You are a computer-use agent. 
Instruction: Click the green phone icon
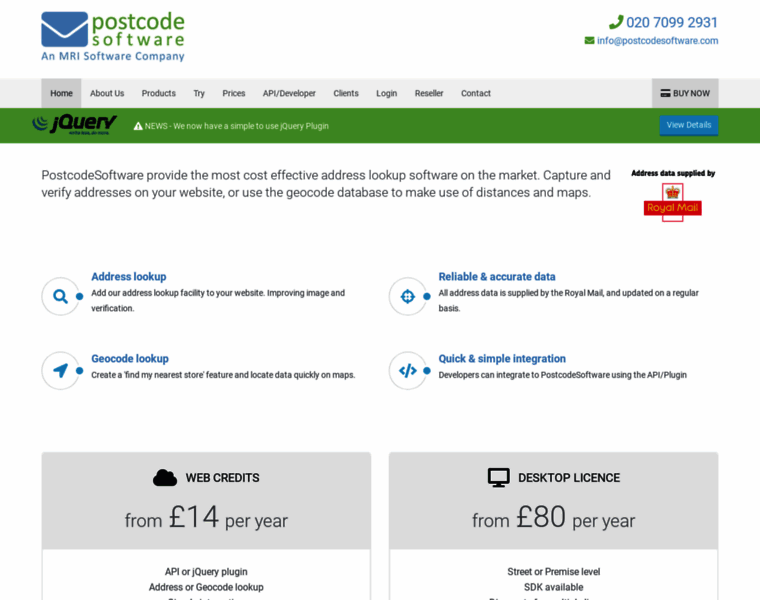tap(616, 22)
